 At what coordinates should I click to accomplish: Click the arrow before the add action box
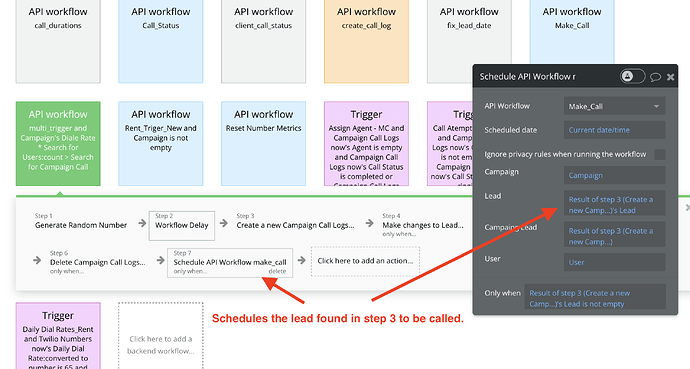pos(301,260)
